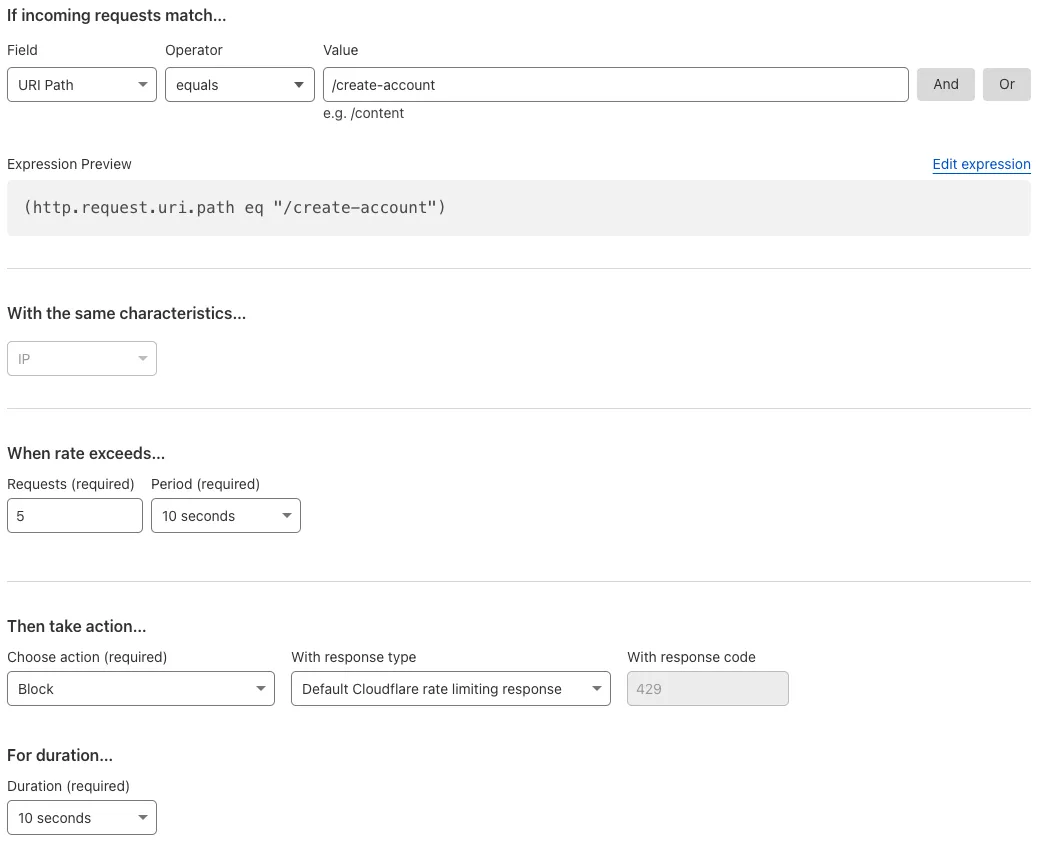Click the IP characteristics dropdown arrow
This screenshot has height=842, width=1048.
click(143, 357)
